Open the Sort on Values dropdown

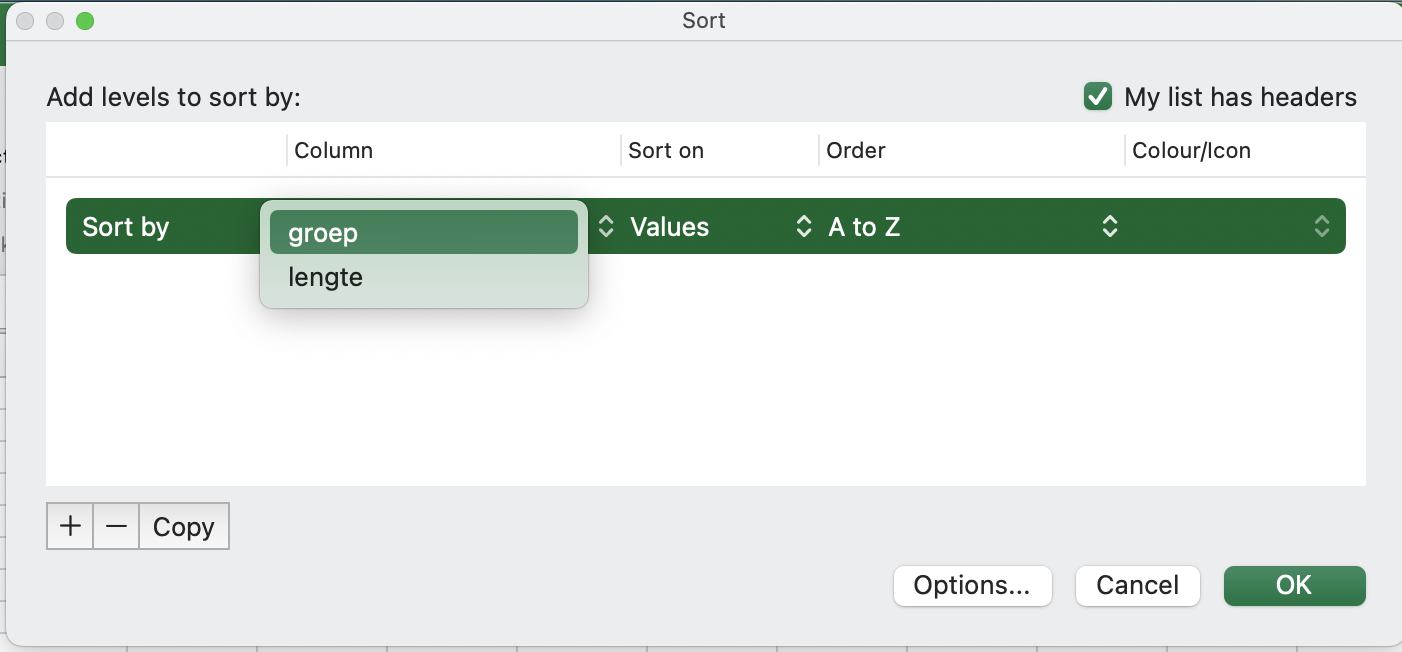point(715,227)
